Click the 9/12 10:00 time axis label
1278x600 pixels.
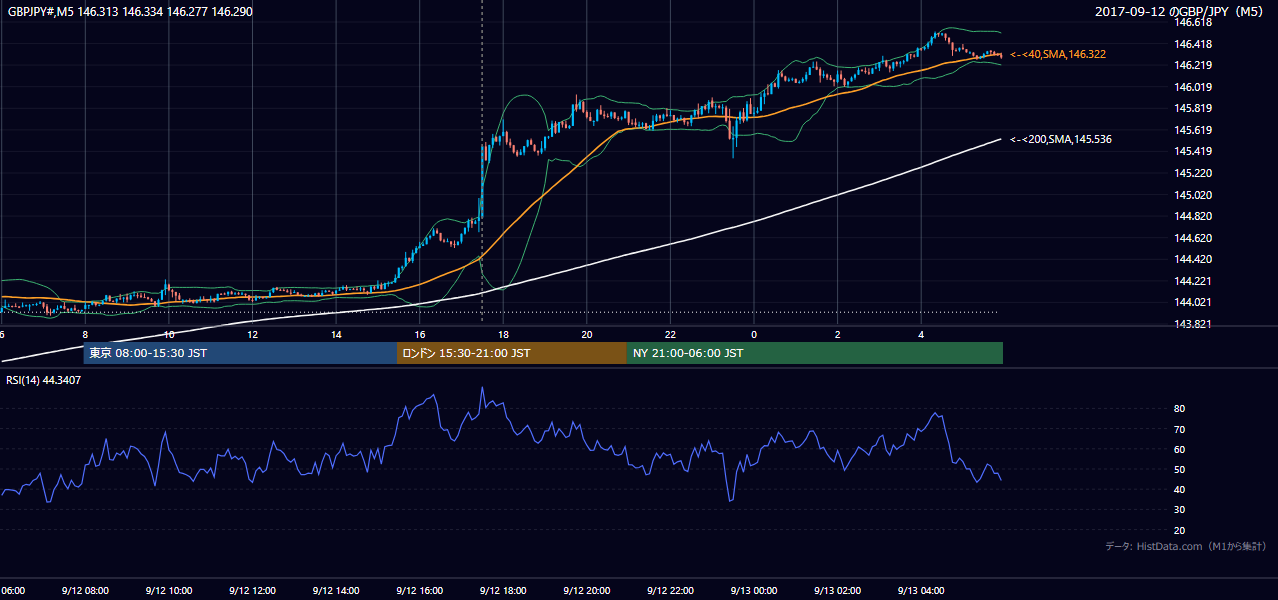coord(169,591)
